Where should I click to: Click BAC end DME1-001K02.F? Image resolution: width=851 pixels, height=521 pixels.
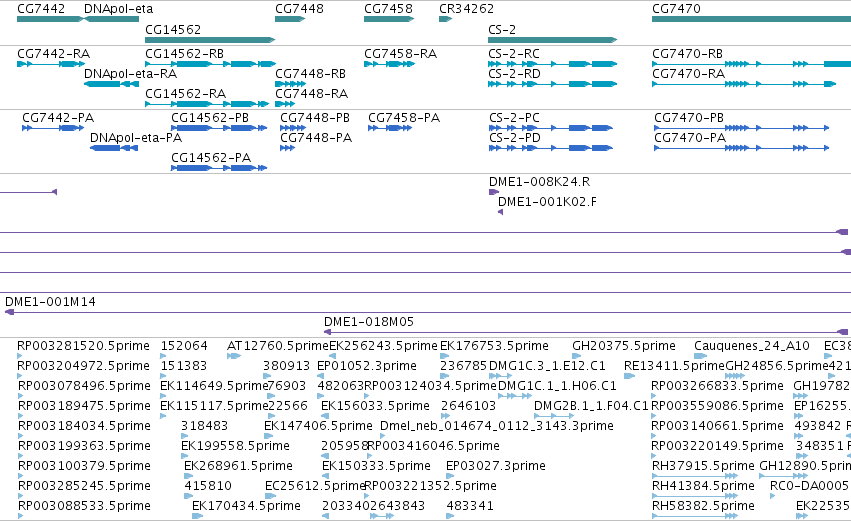coord(547,202)
